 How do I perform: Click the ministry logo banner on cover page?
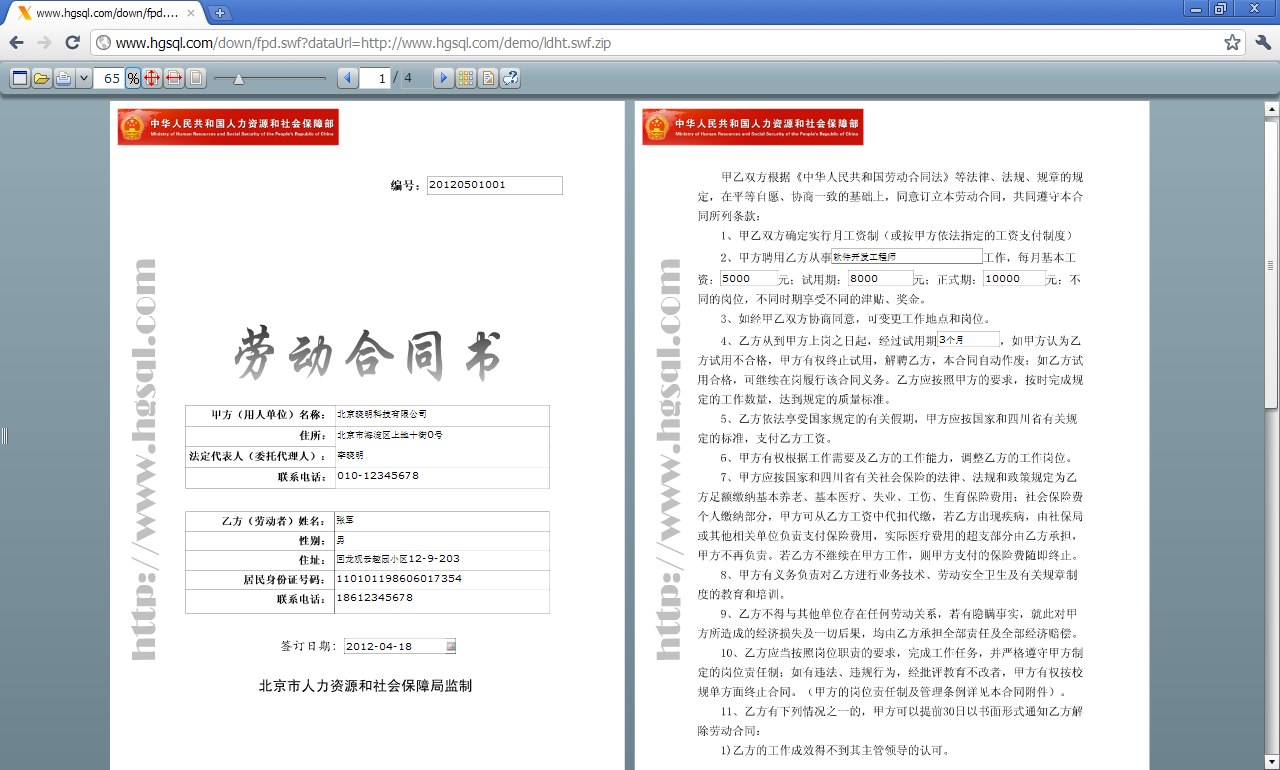coord(228,127)
